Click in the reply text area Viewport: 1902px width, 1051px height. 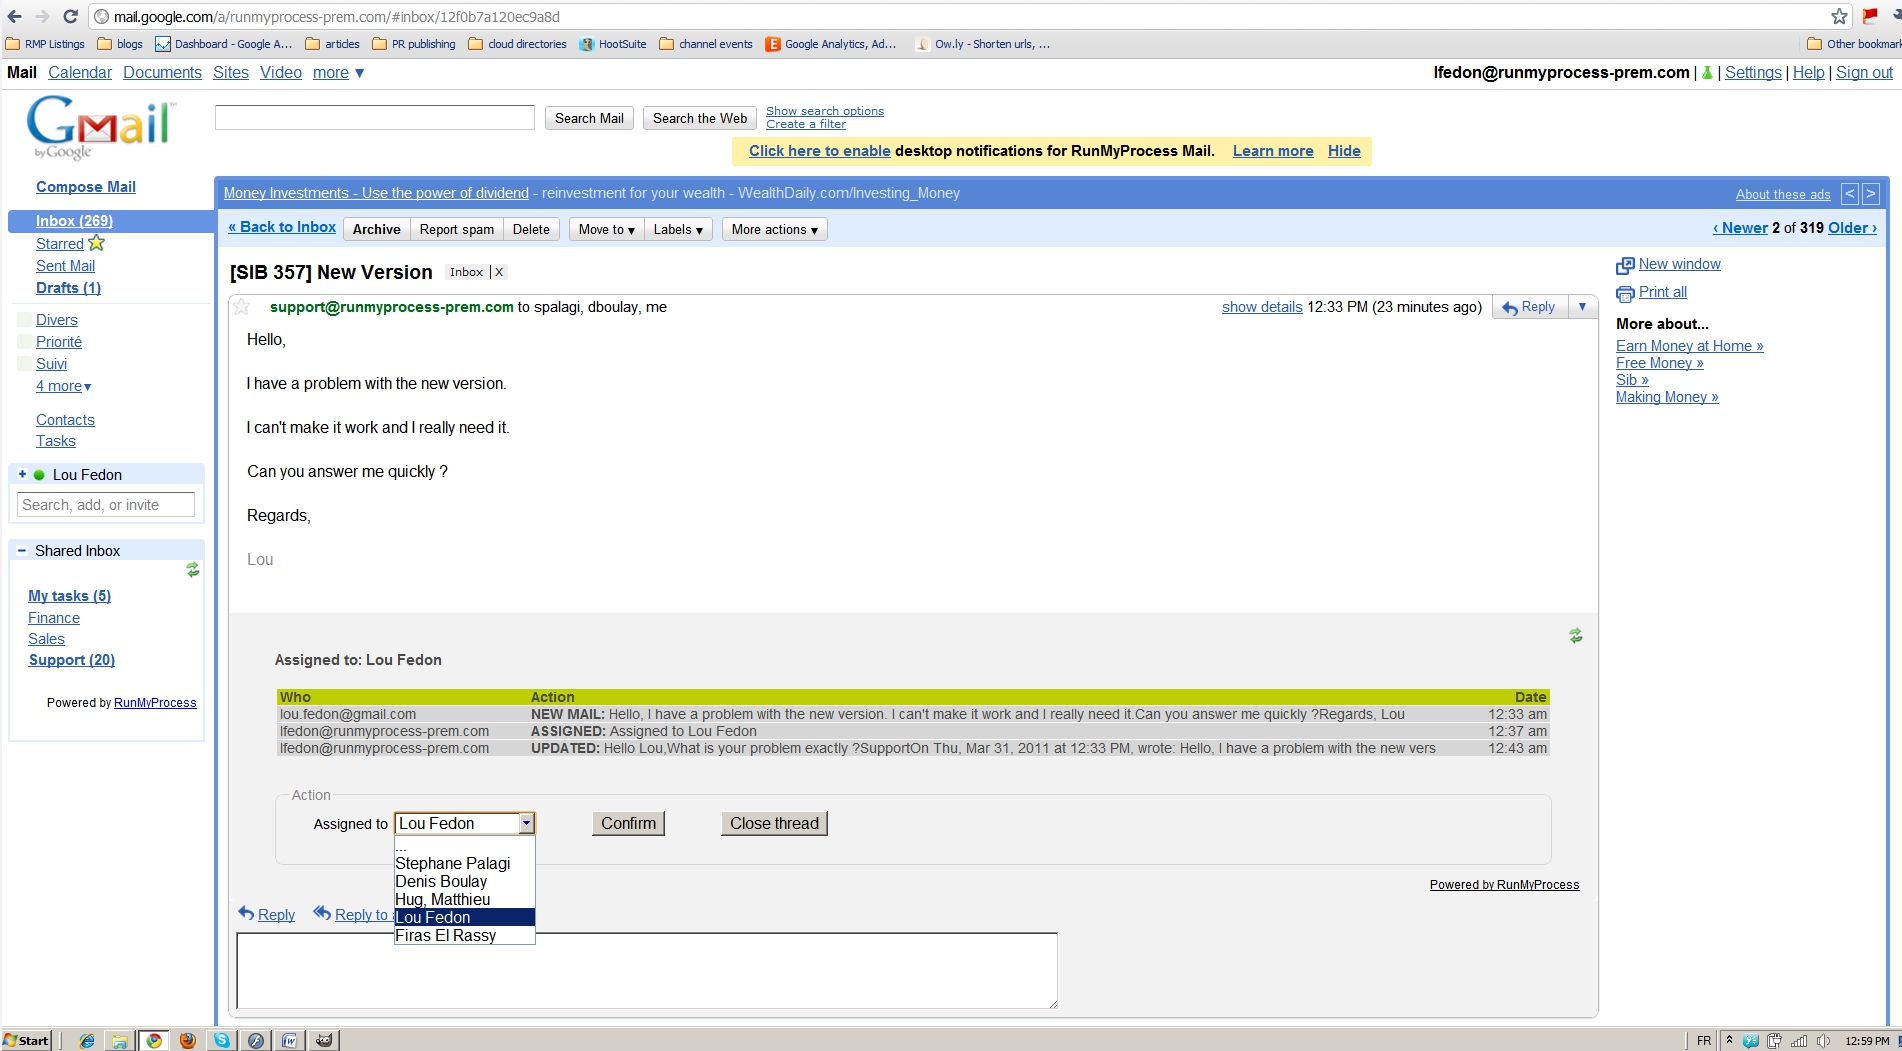[x=647, y=970]
